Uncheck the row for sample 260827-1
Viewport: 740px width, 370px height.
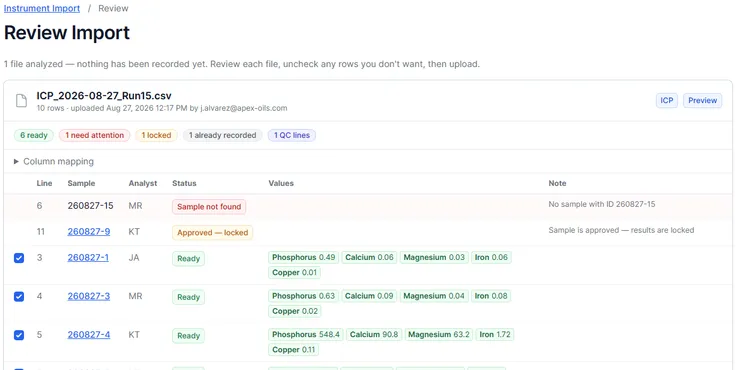[x=19, y=258]
